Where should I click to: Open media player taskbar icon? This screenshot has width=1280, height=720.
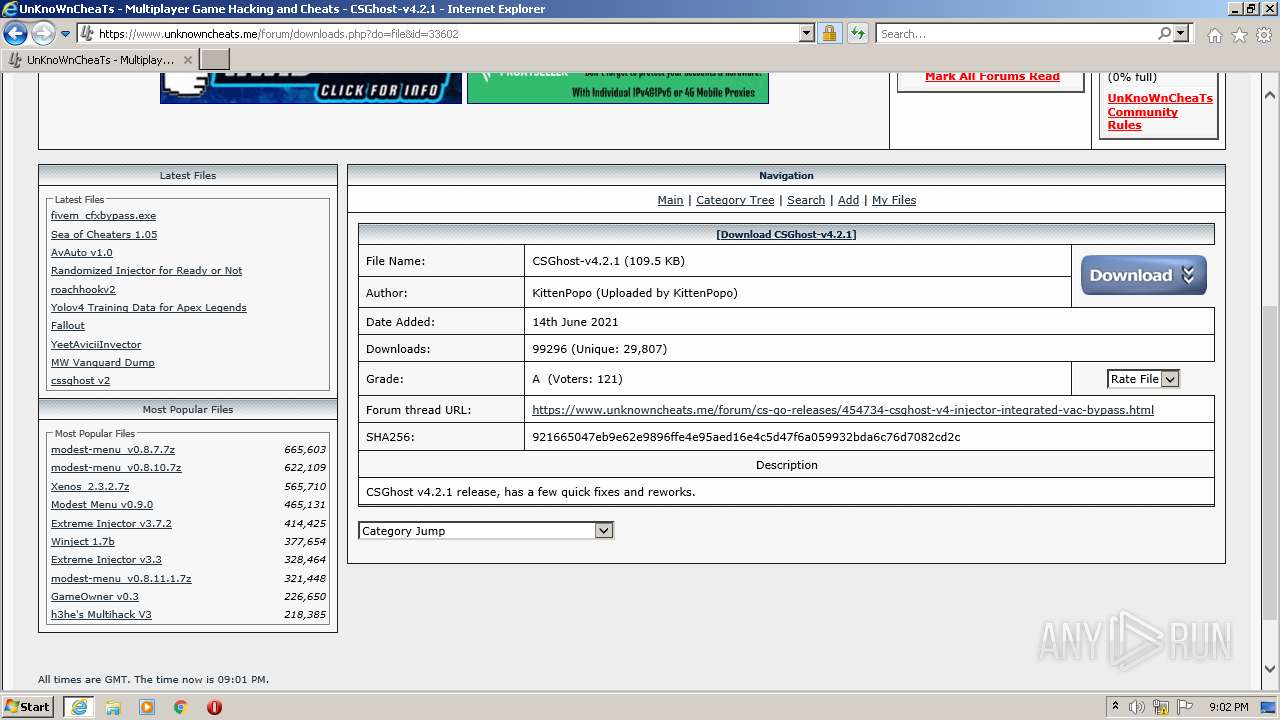pos(147,707)
